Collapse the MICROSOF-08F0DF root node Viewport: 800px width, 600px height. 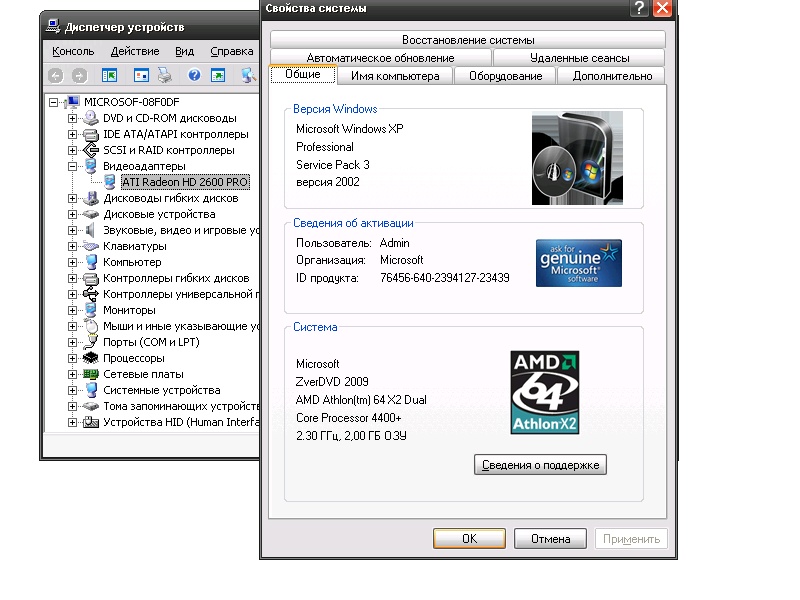[x=54, y=103]
